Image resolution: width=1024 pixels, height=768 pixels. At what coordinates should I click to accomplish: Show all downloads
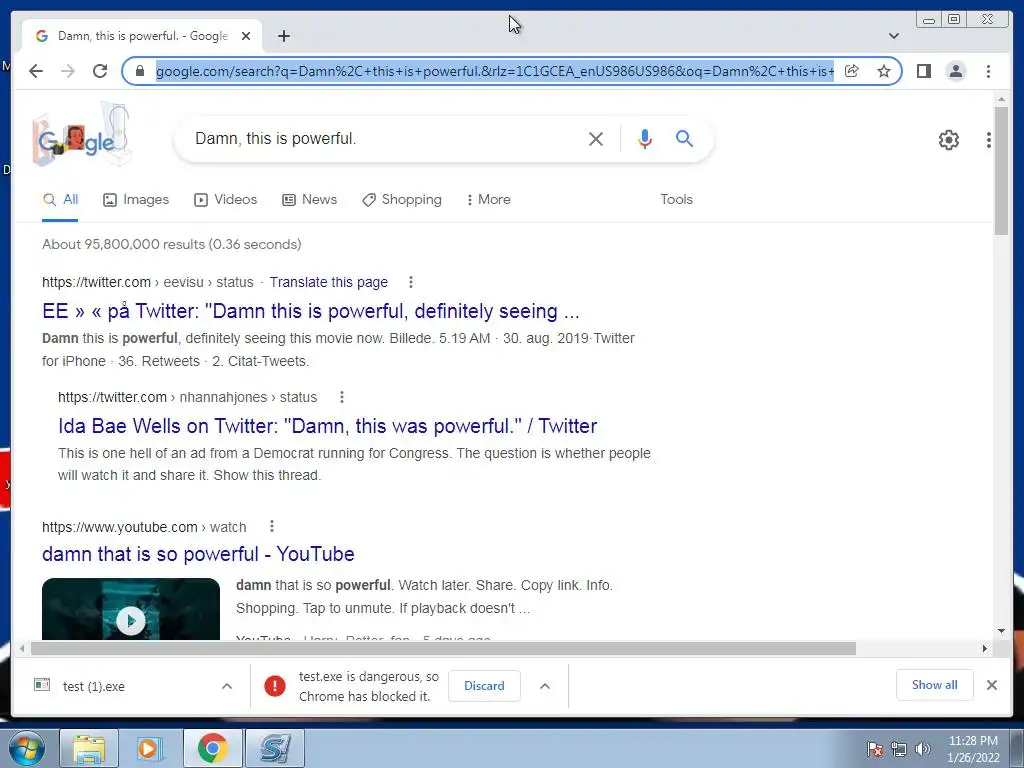[935, 685]
